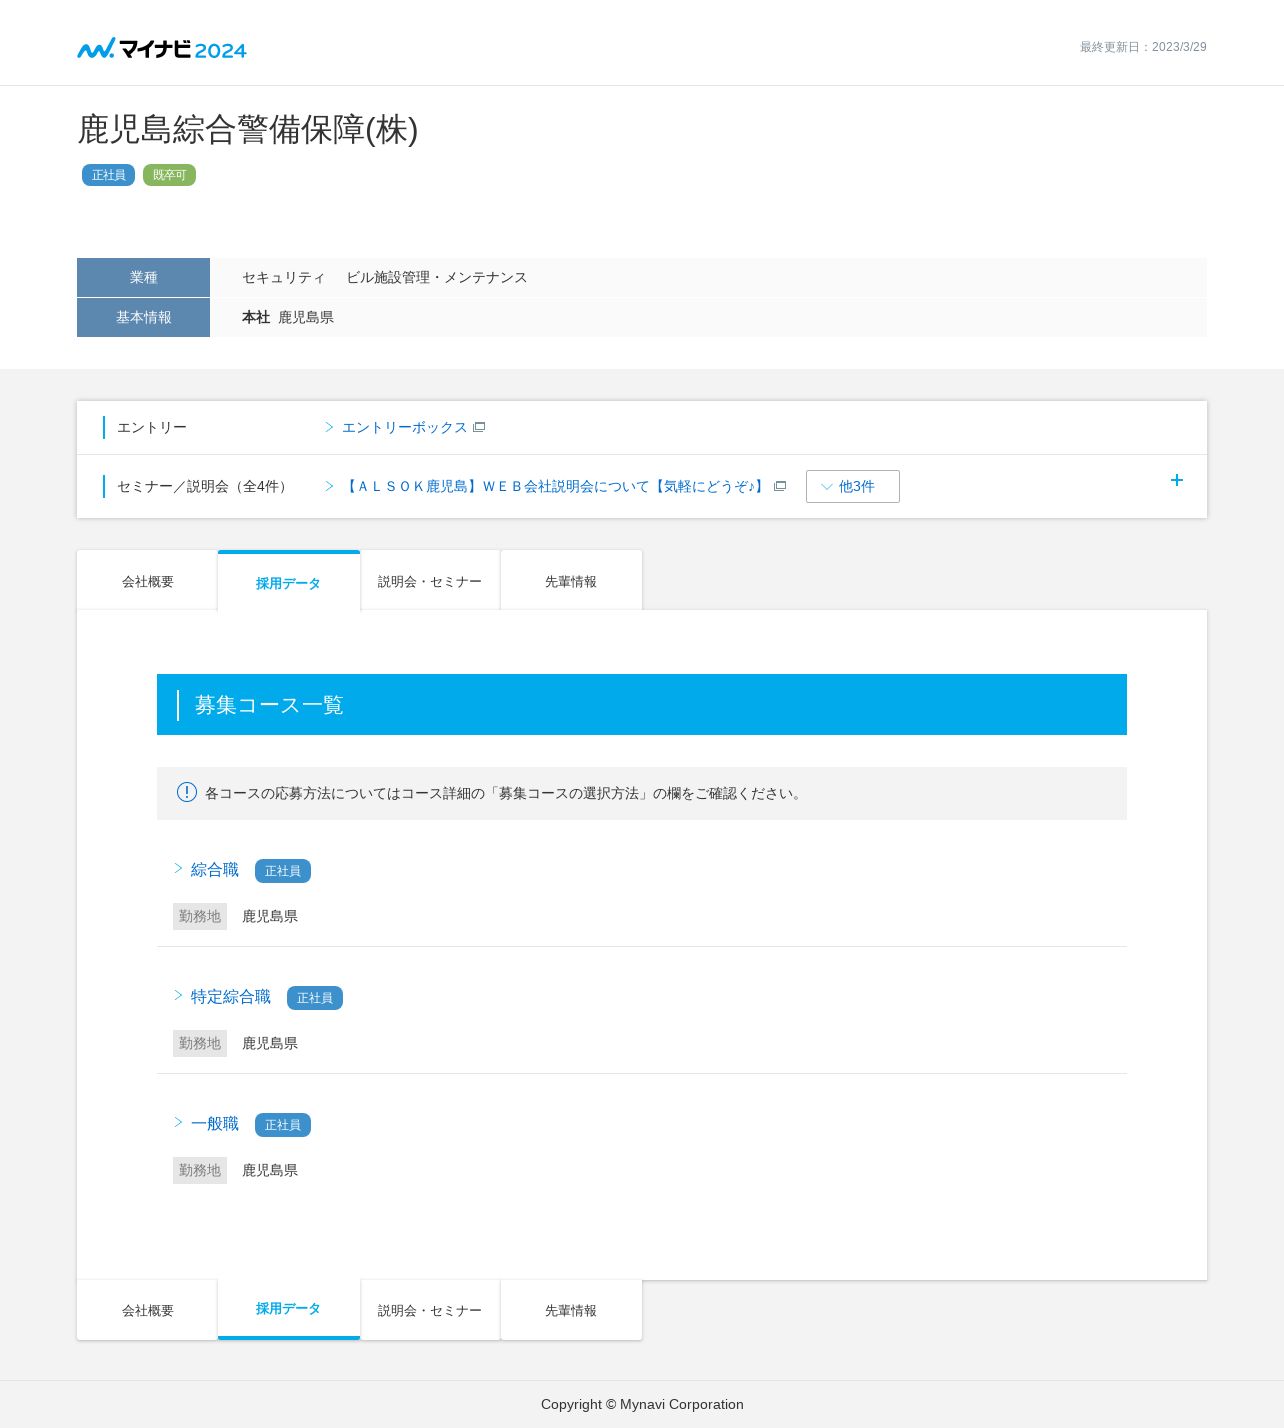This screenshot has height=1428, width=1284.
Task: Click the 正社員 tag under company name
Action: pyautogui.click(x=108, y=175)
